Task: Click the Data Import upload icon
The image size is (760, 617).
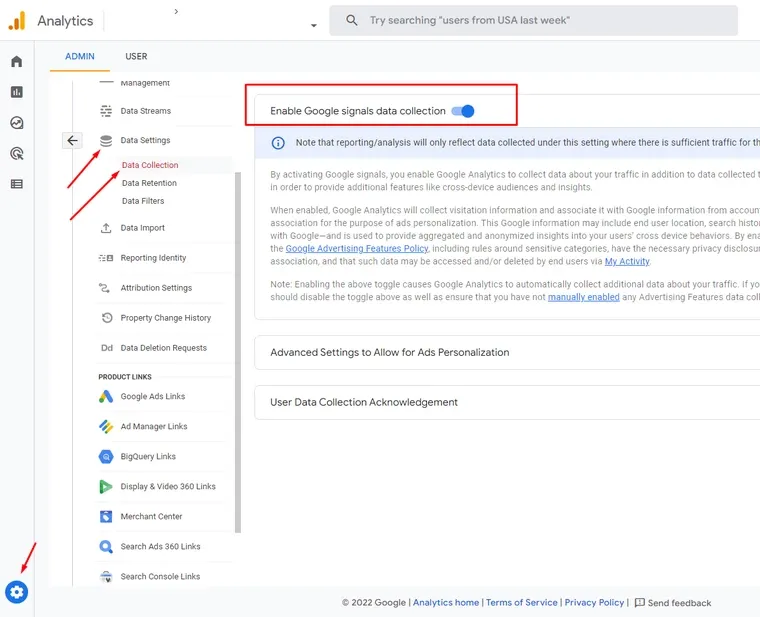Action: 106,228
